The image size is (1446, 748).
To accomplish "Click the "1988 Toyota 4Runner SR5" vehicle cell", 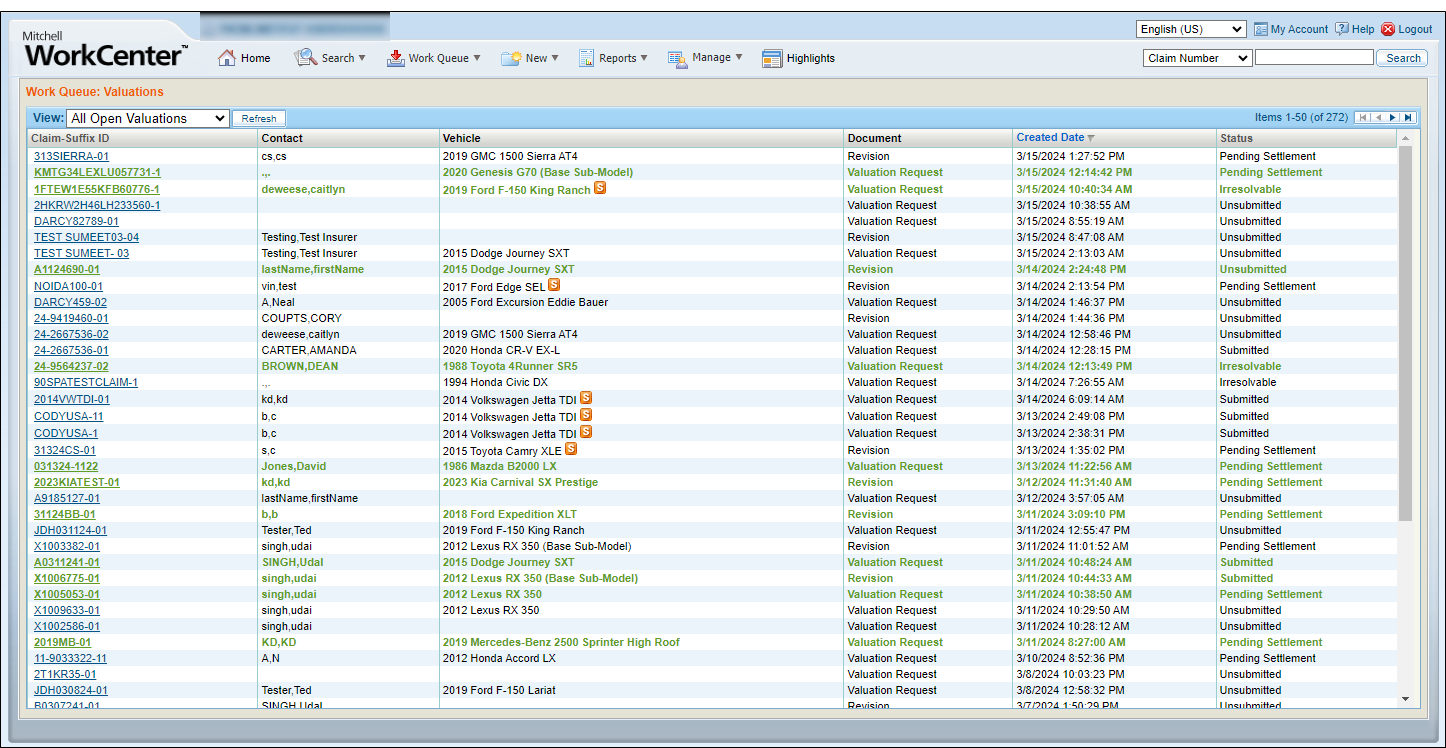I will (510, 366).
